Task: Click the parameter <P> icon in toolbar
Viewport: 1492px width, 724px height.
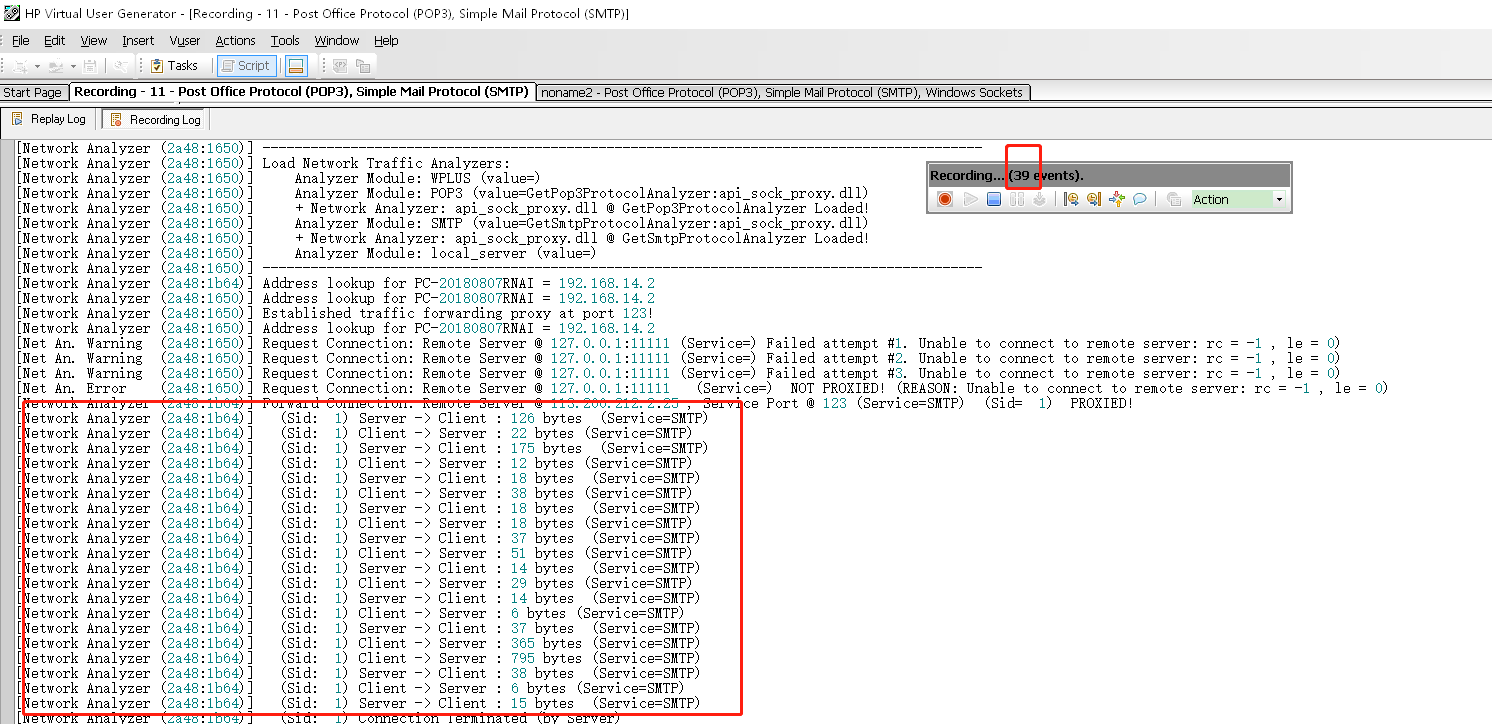Action: [340, 66]
